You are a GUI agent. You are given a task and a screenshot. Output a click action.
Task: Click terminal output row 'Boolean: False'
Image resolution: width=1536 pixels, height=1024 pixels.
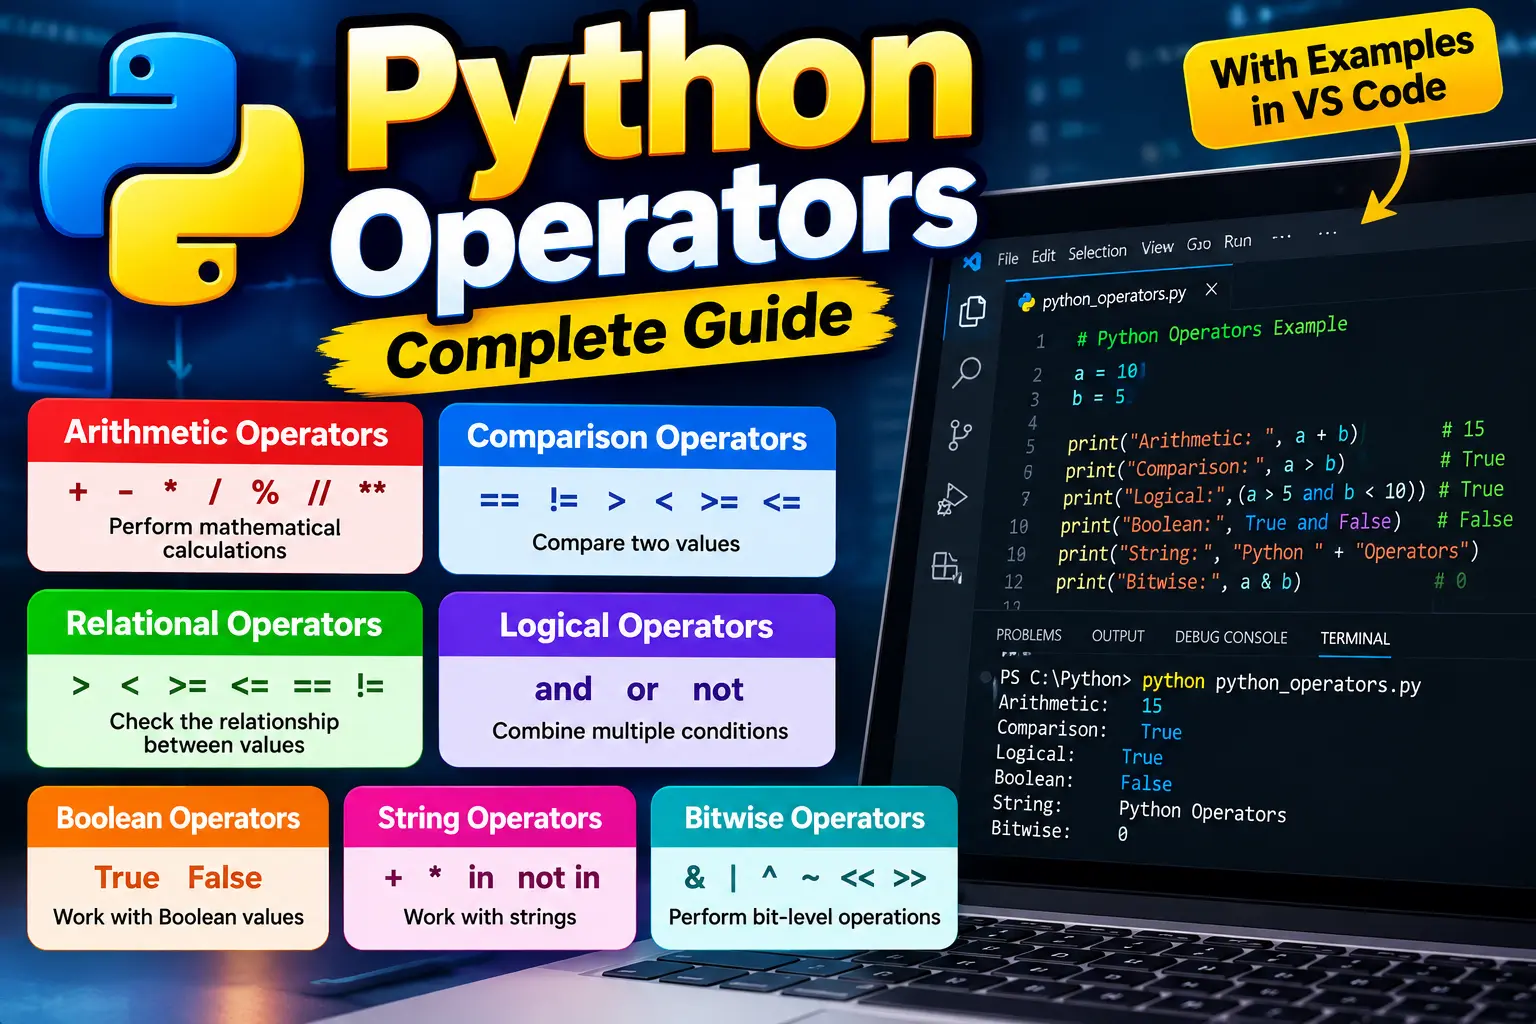(1083, 781)
